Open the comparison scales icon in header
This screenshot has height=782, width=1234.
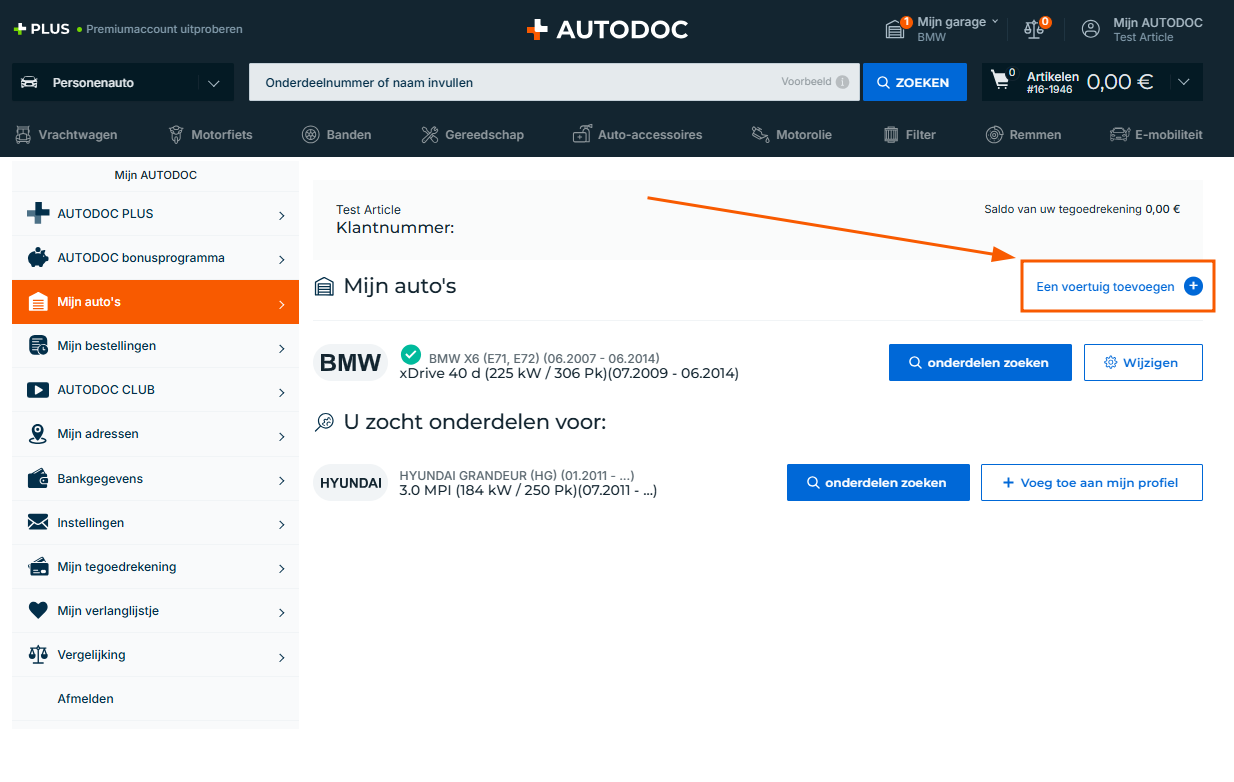tap(1034, 29)
